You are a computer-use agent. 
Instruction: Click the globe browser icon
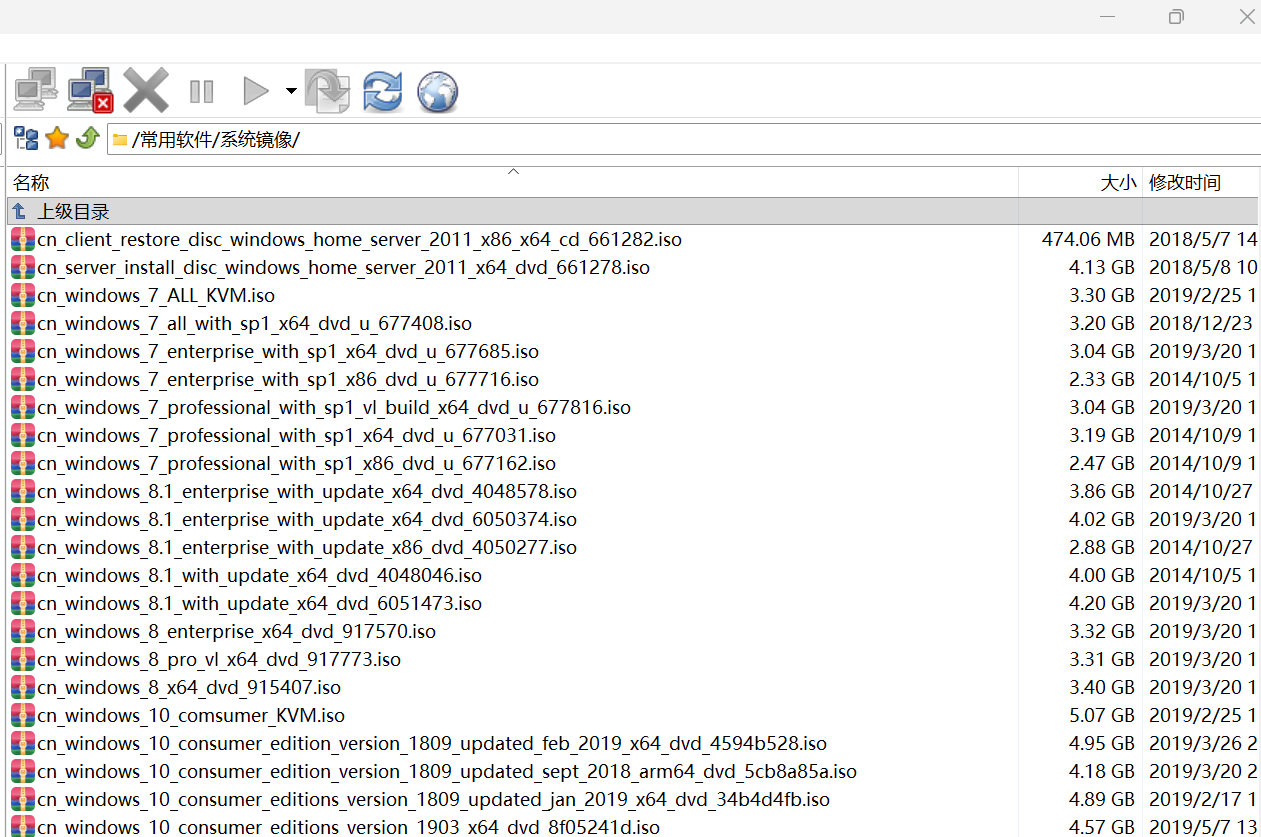tap(437, 91)
